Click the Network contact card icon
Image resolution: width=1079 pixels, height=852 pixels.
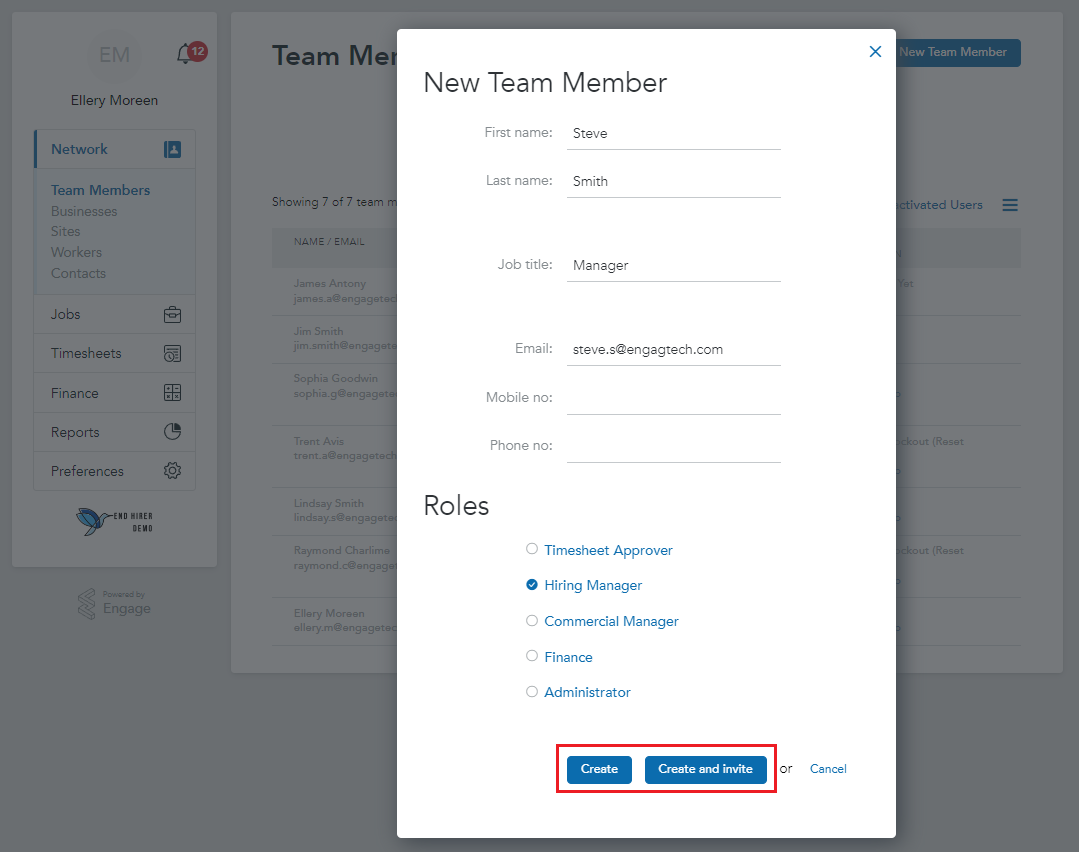click(x=172, y=148)
